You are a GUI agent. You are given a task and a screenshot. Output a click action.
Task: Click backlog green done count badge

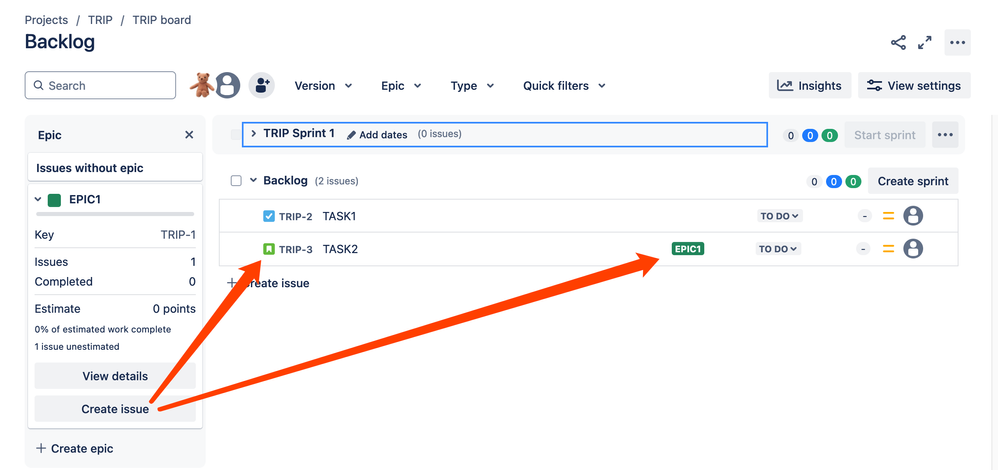pos(854,182)
